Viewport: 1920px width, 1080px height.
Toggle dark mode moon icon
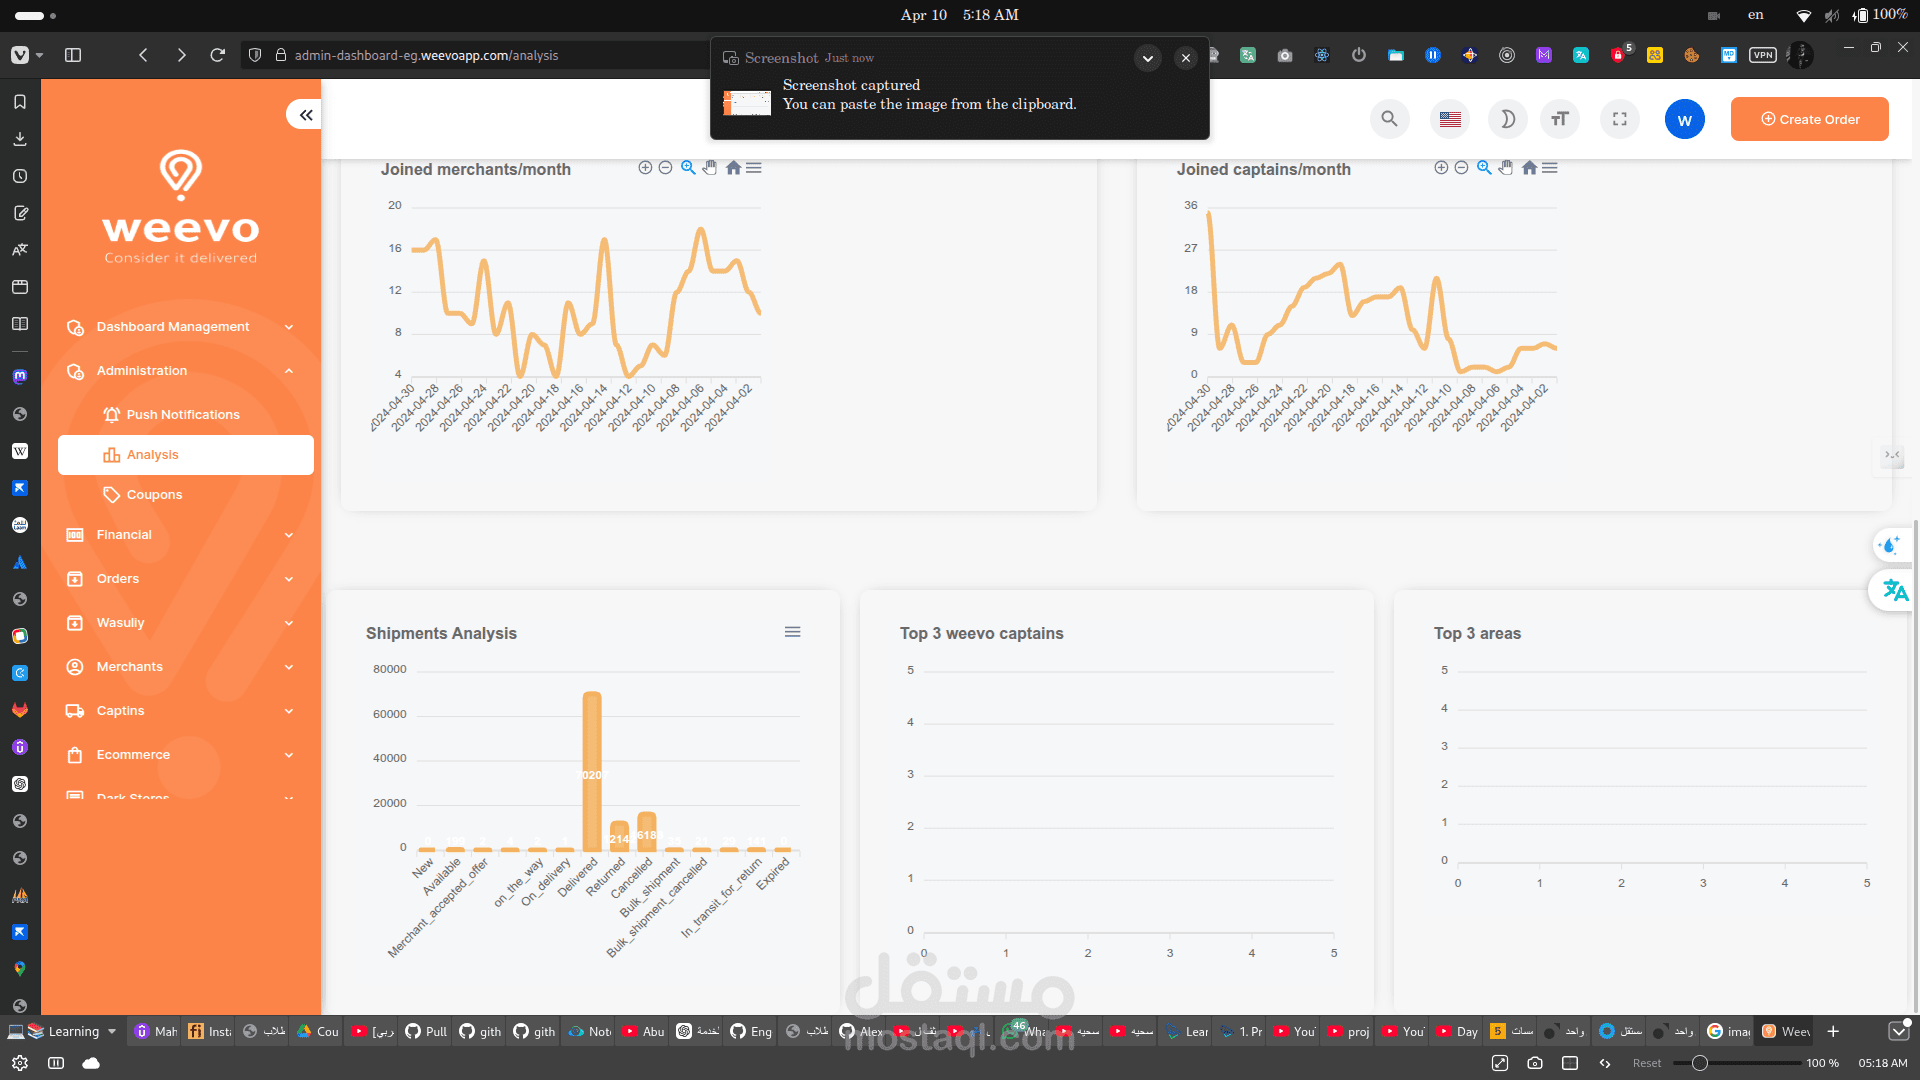tap(1507, 119)
